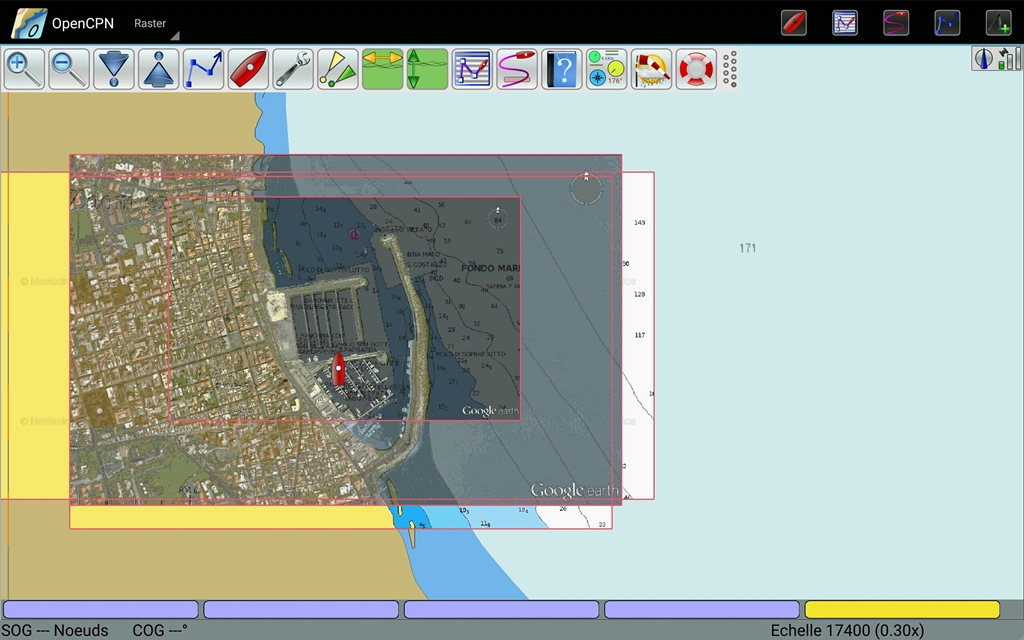Open Route Manager from the black action bar
This screenshot has width=1024, height=640.
845,23
